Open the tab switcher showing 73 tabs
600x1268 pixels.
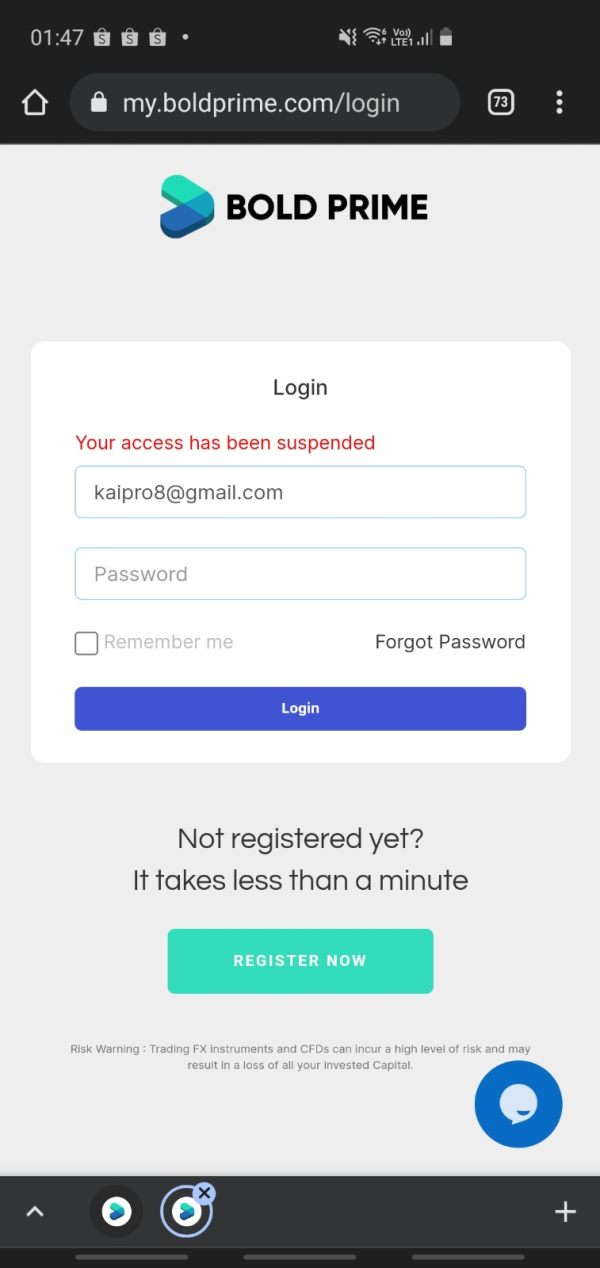501,102
